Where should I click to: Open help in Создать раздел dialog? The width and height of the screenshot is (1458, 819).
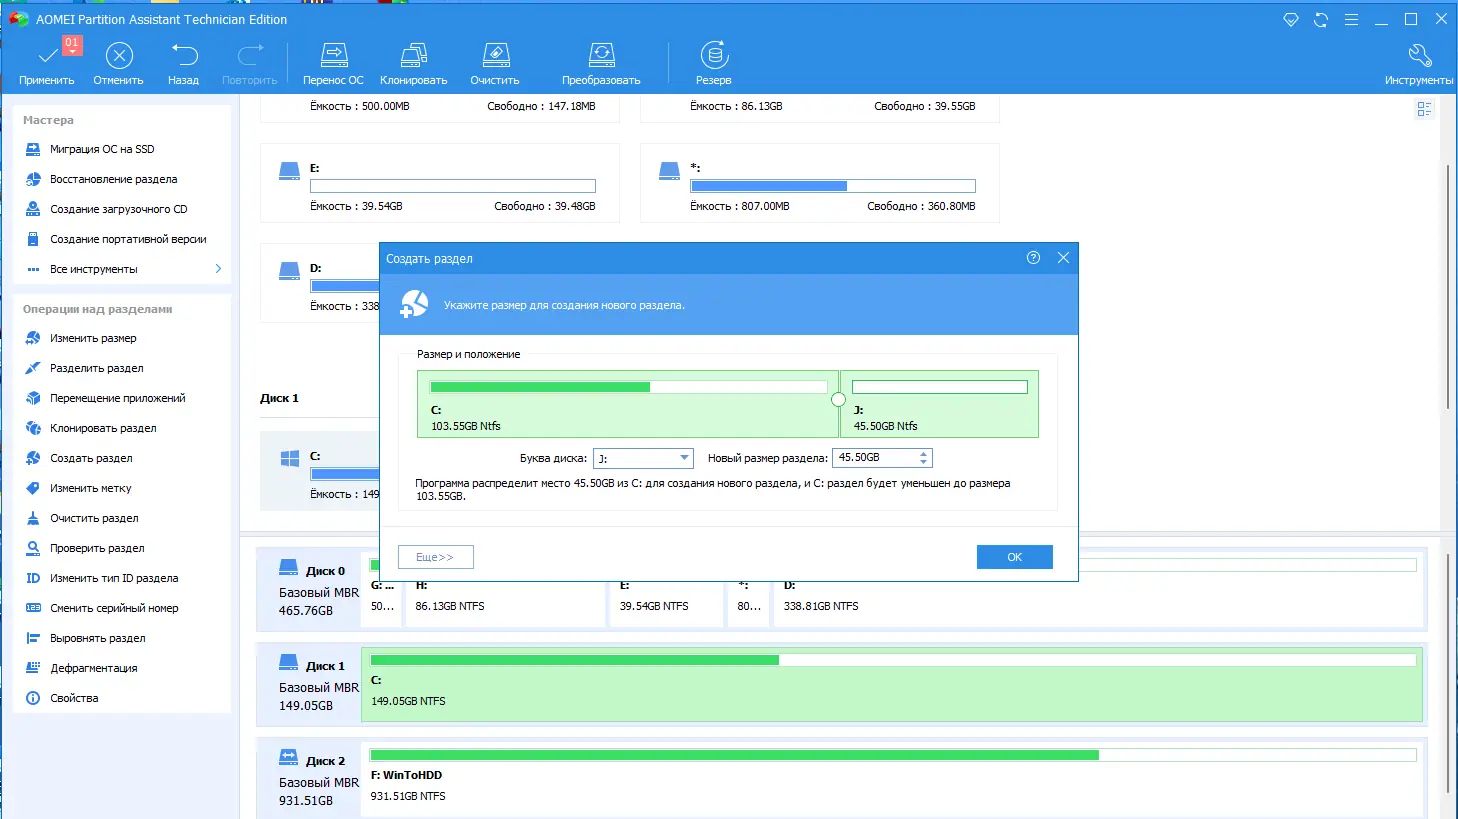(1033, 258)
